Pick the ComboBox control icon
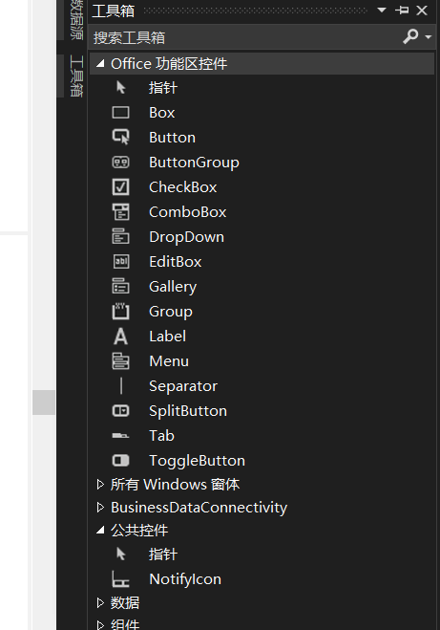This screenshot has height=630, width=440. pyautogui.click(x=121, y=212)
